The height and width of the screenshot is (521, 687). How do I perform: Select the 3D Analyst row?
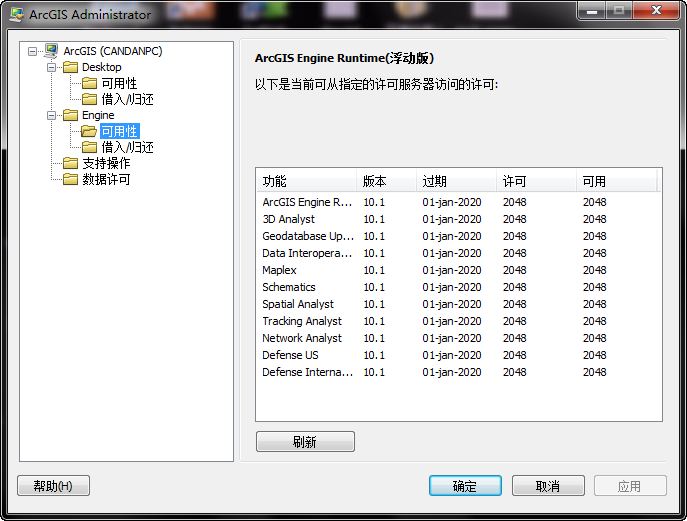[458, 219]
